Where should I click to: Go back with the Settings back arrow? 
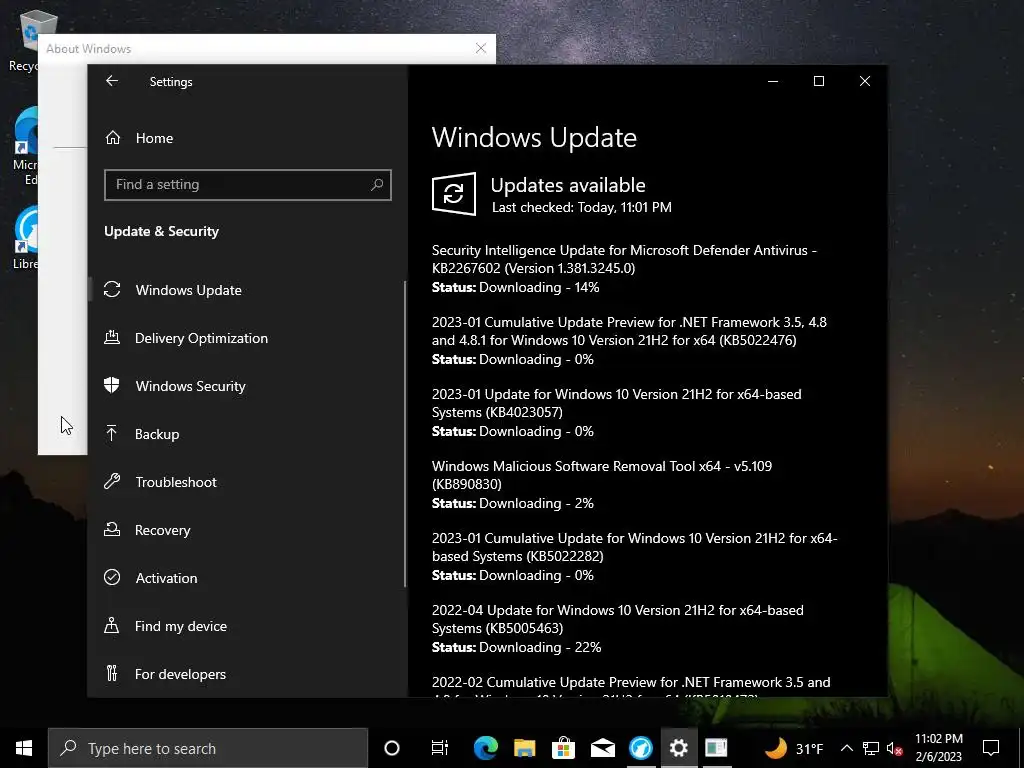pos(112,81)
